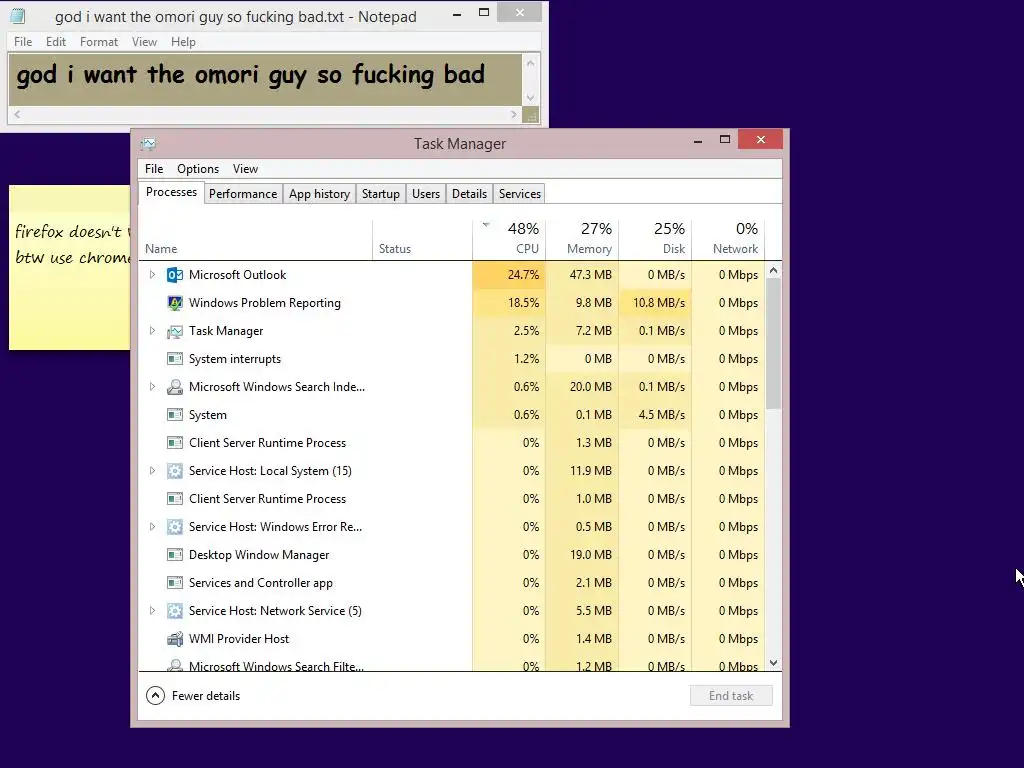Sort processes by the Network column header

coord(728,240)
